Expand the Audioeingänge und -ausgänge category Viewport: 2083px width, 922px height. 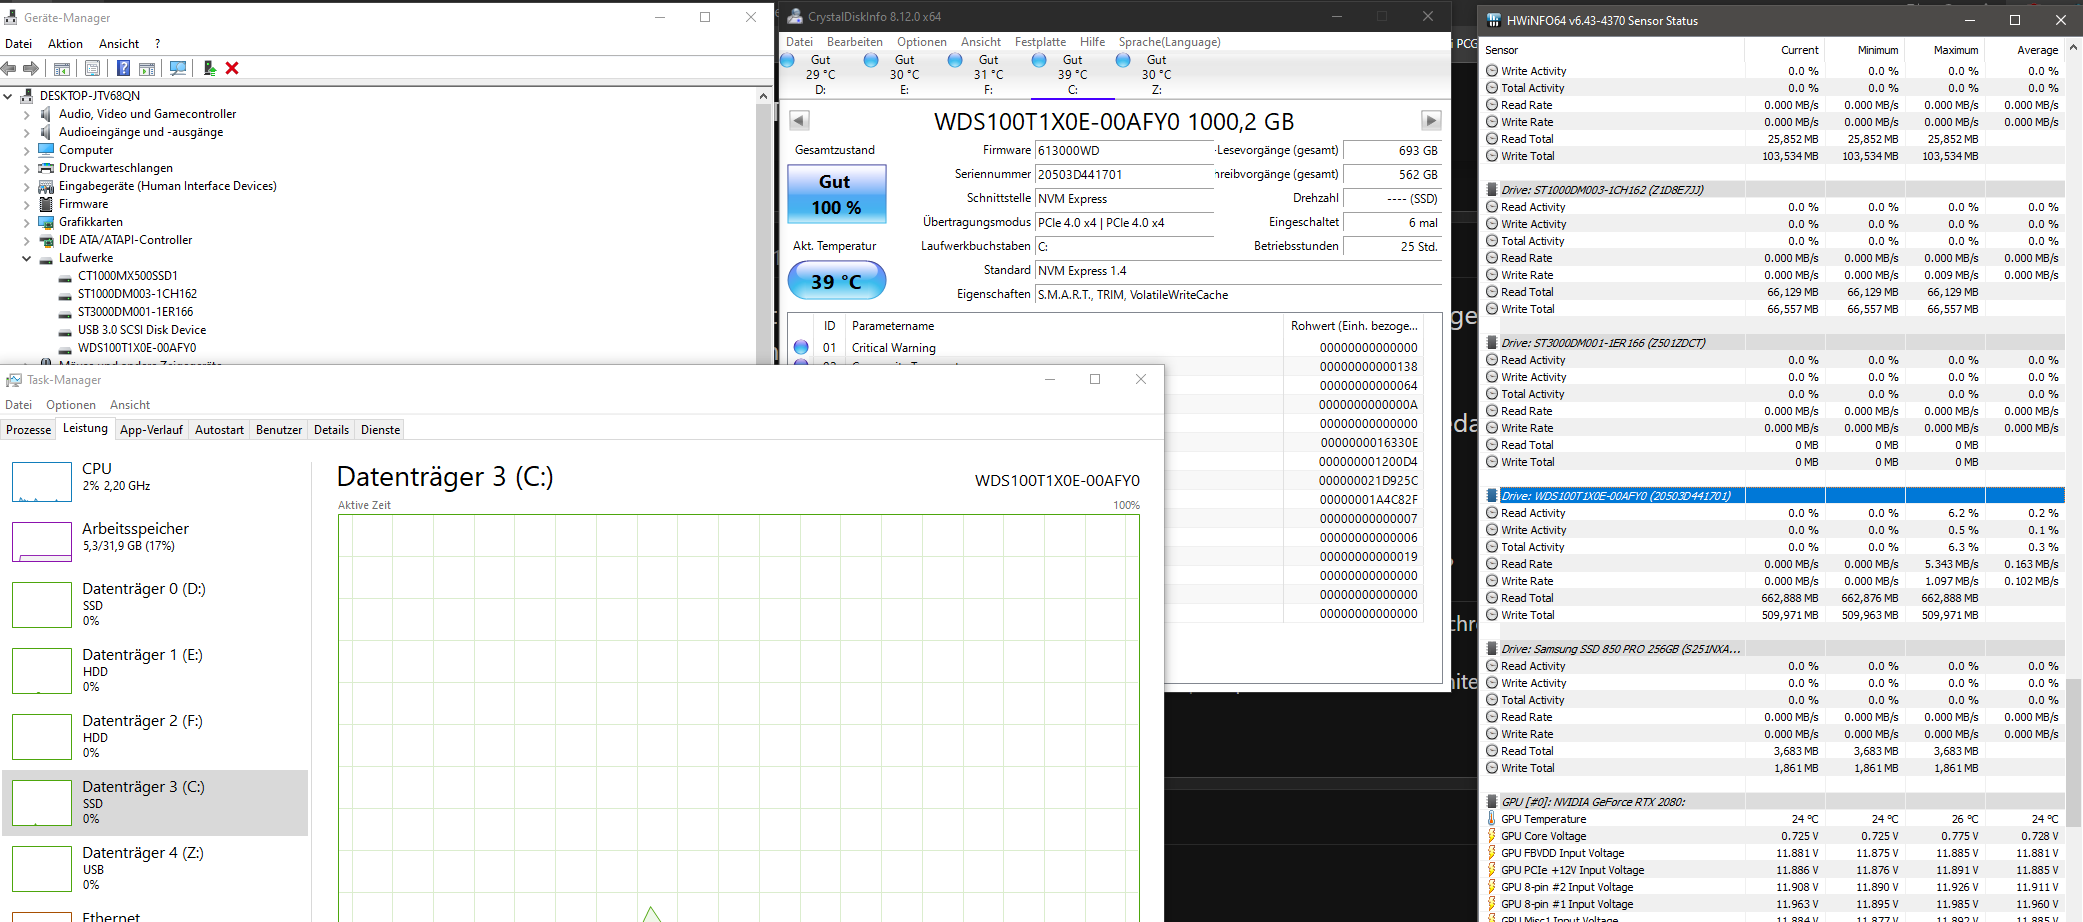[27, 132]
